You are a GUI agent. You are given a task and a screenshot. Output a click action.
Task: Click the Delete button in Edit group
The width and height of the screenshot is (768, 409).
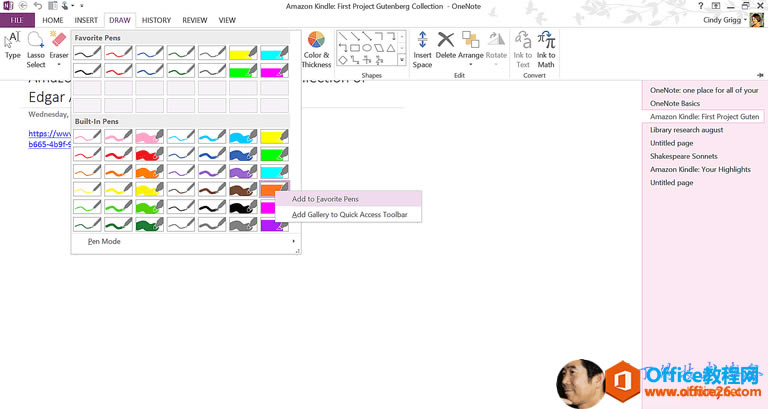446,45
